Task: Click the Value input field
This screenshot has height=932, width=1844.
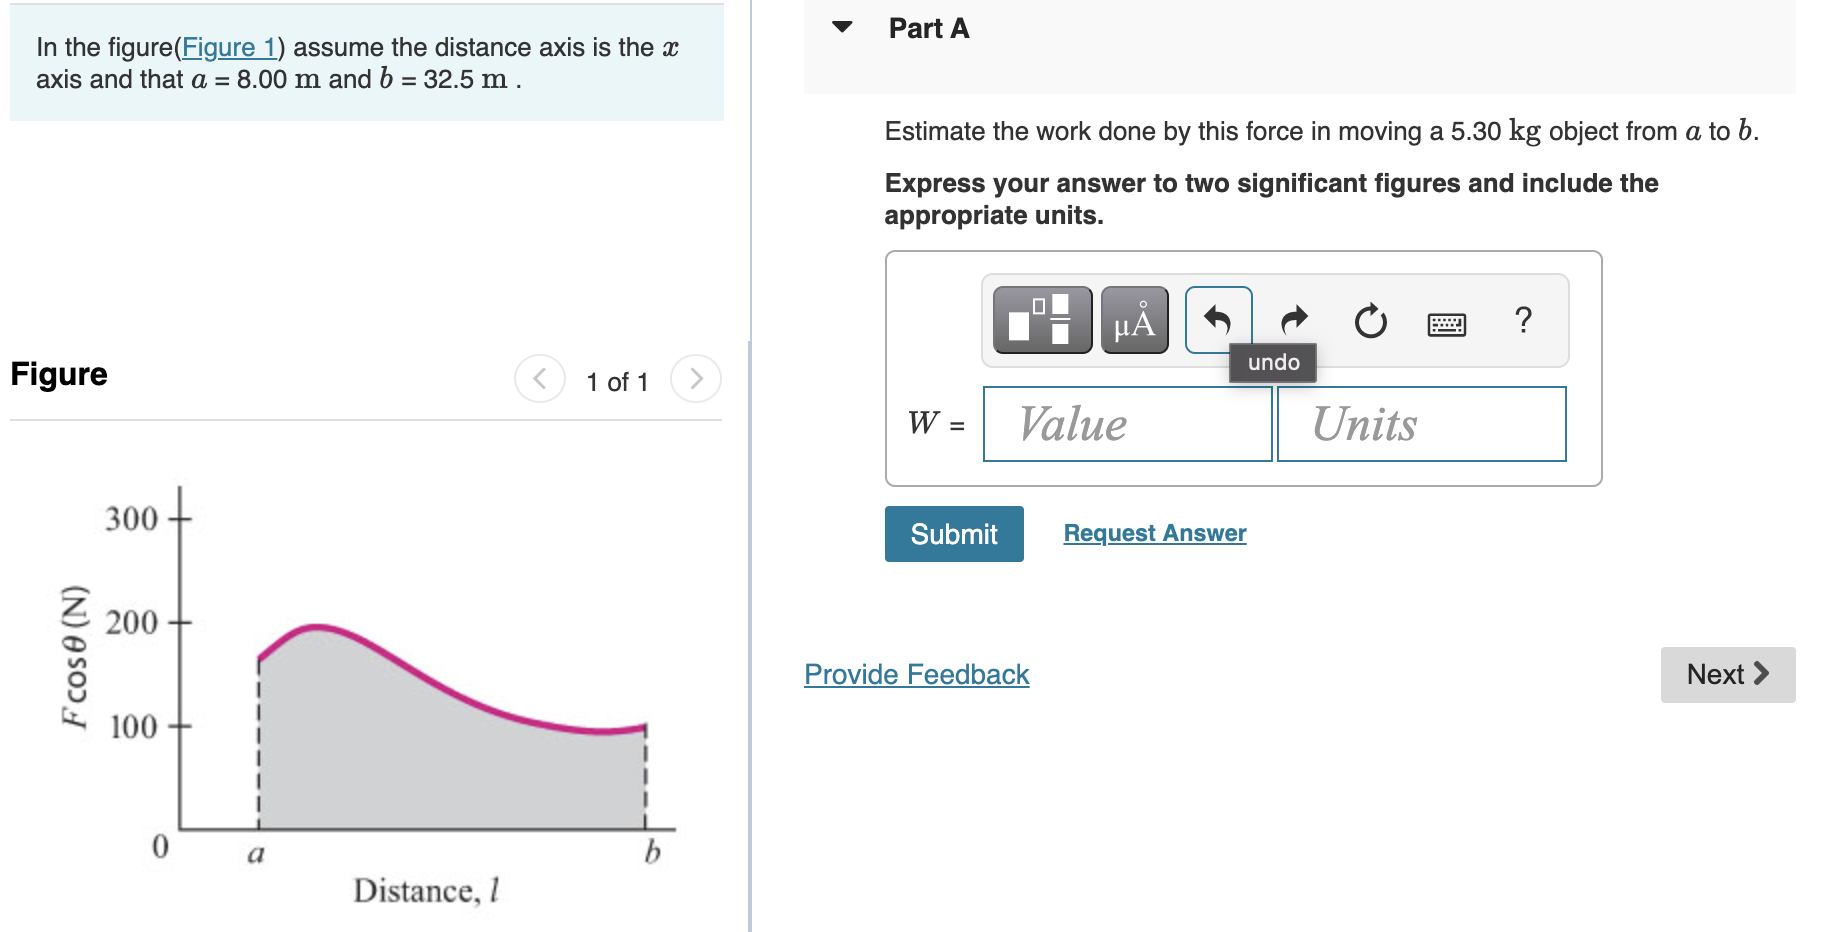Action: pos(1127,424)
